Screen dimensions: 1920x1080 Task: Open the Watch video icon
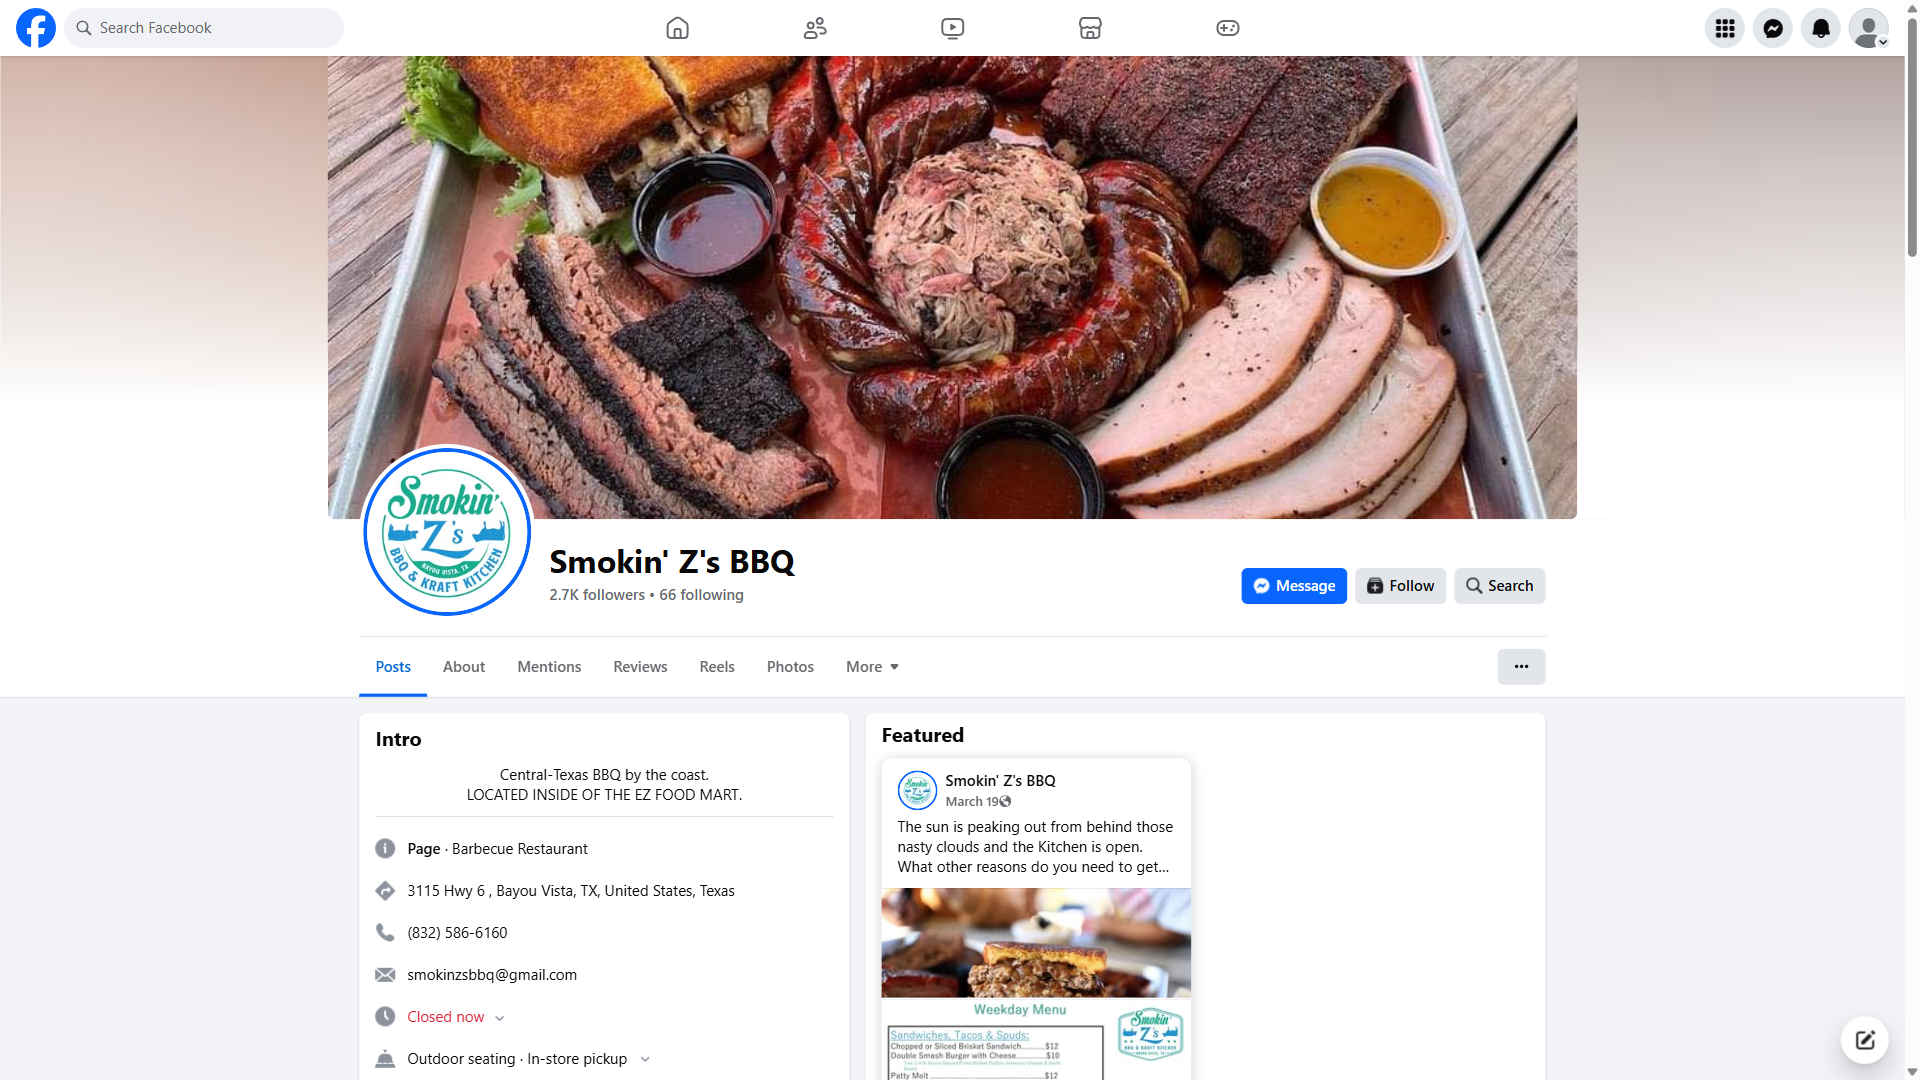pos(953,28)
